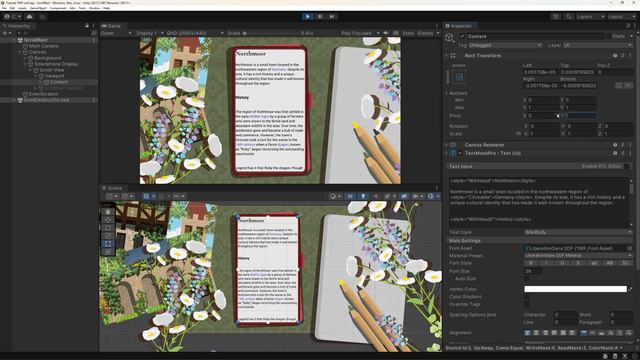Viewport: 640px width, 360px height.
Task: Expand the Background object arrow in Hierarchy
Action: [x=25, y=58]
